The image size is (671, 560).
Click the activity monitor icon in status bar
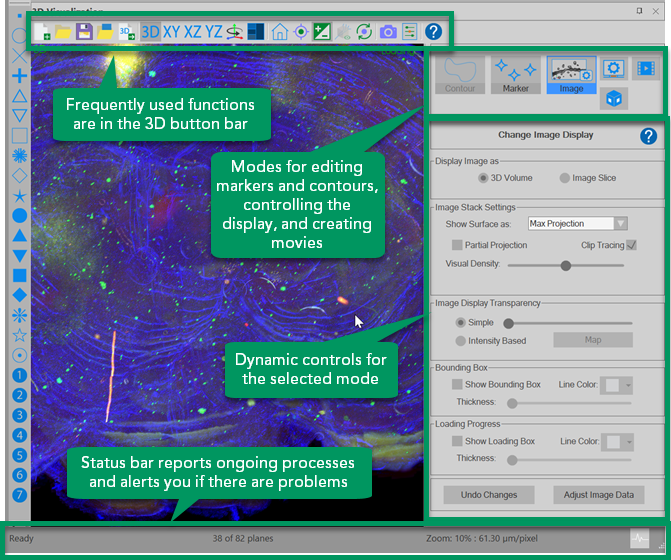tap(639, 539)
